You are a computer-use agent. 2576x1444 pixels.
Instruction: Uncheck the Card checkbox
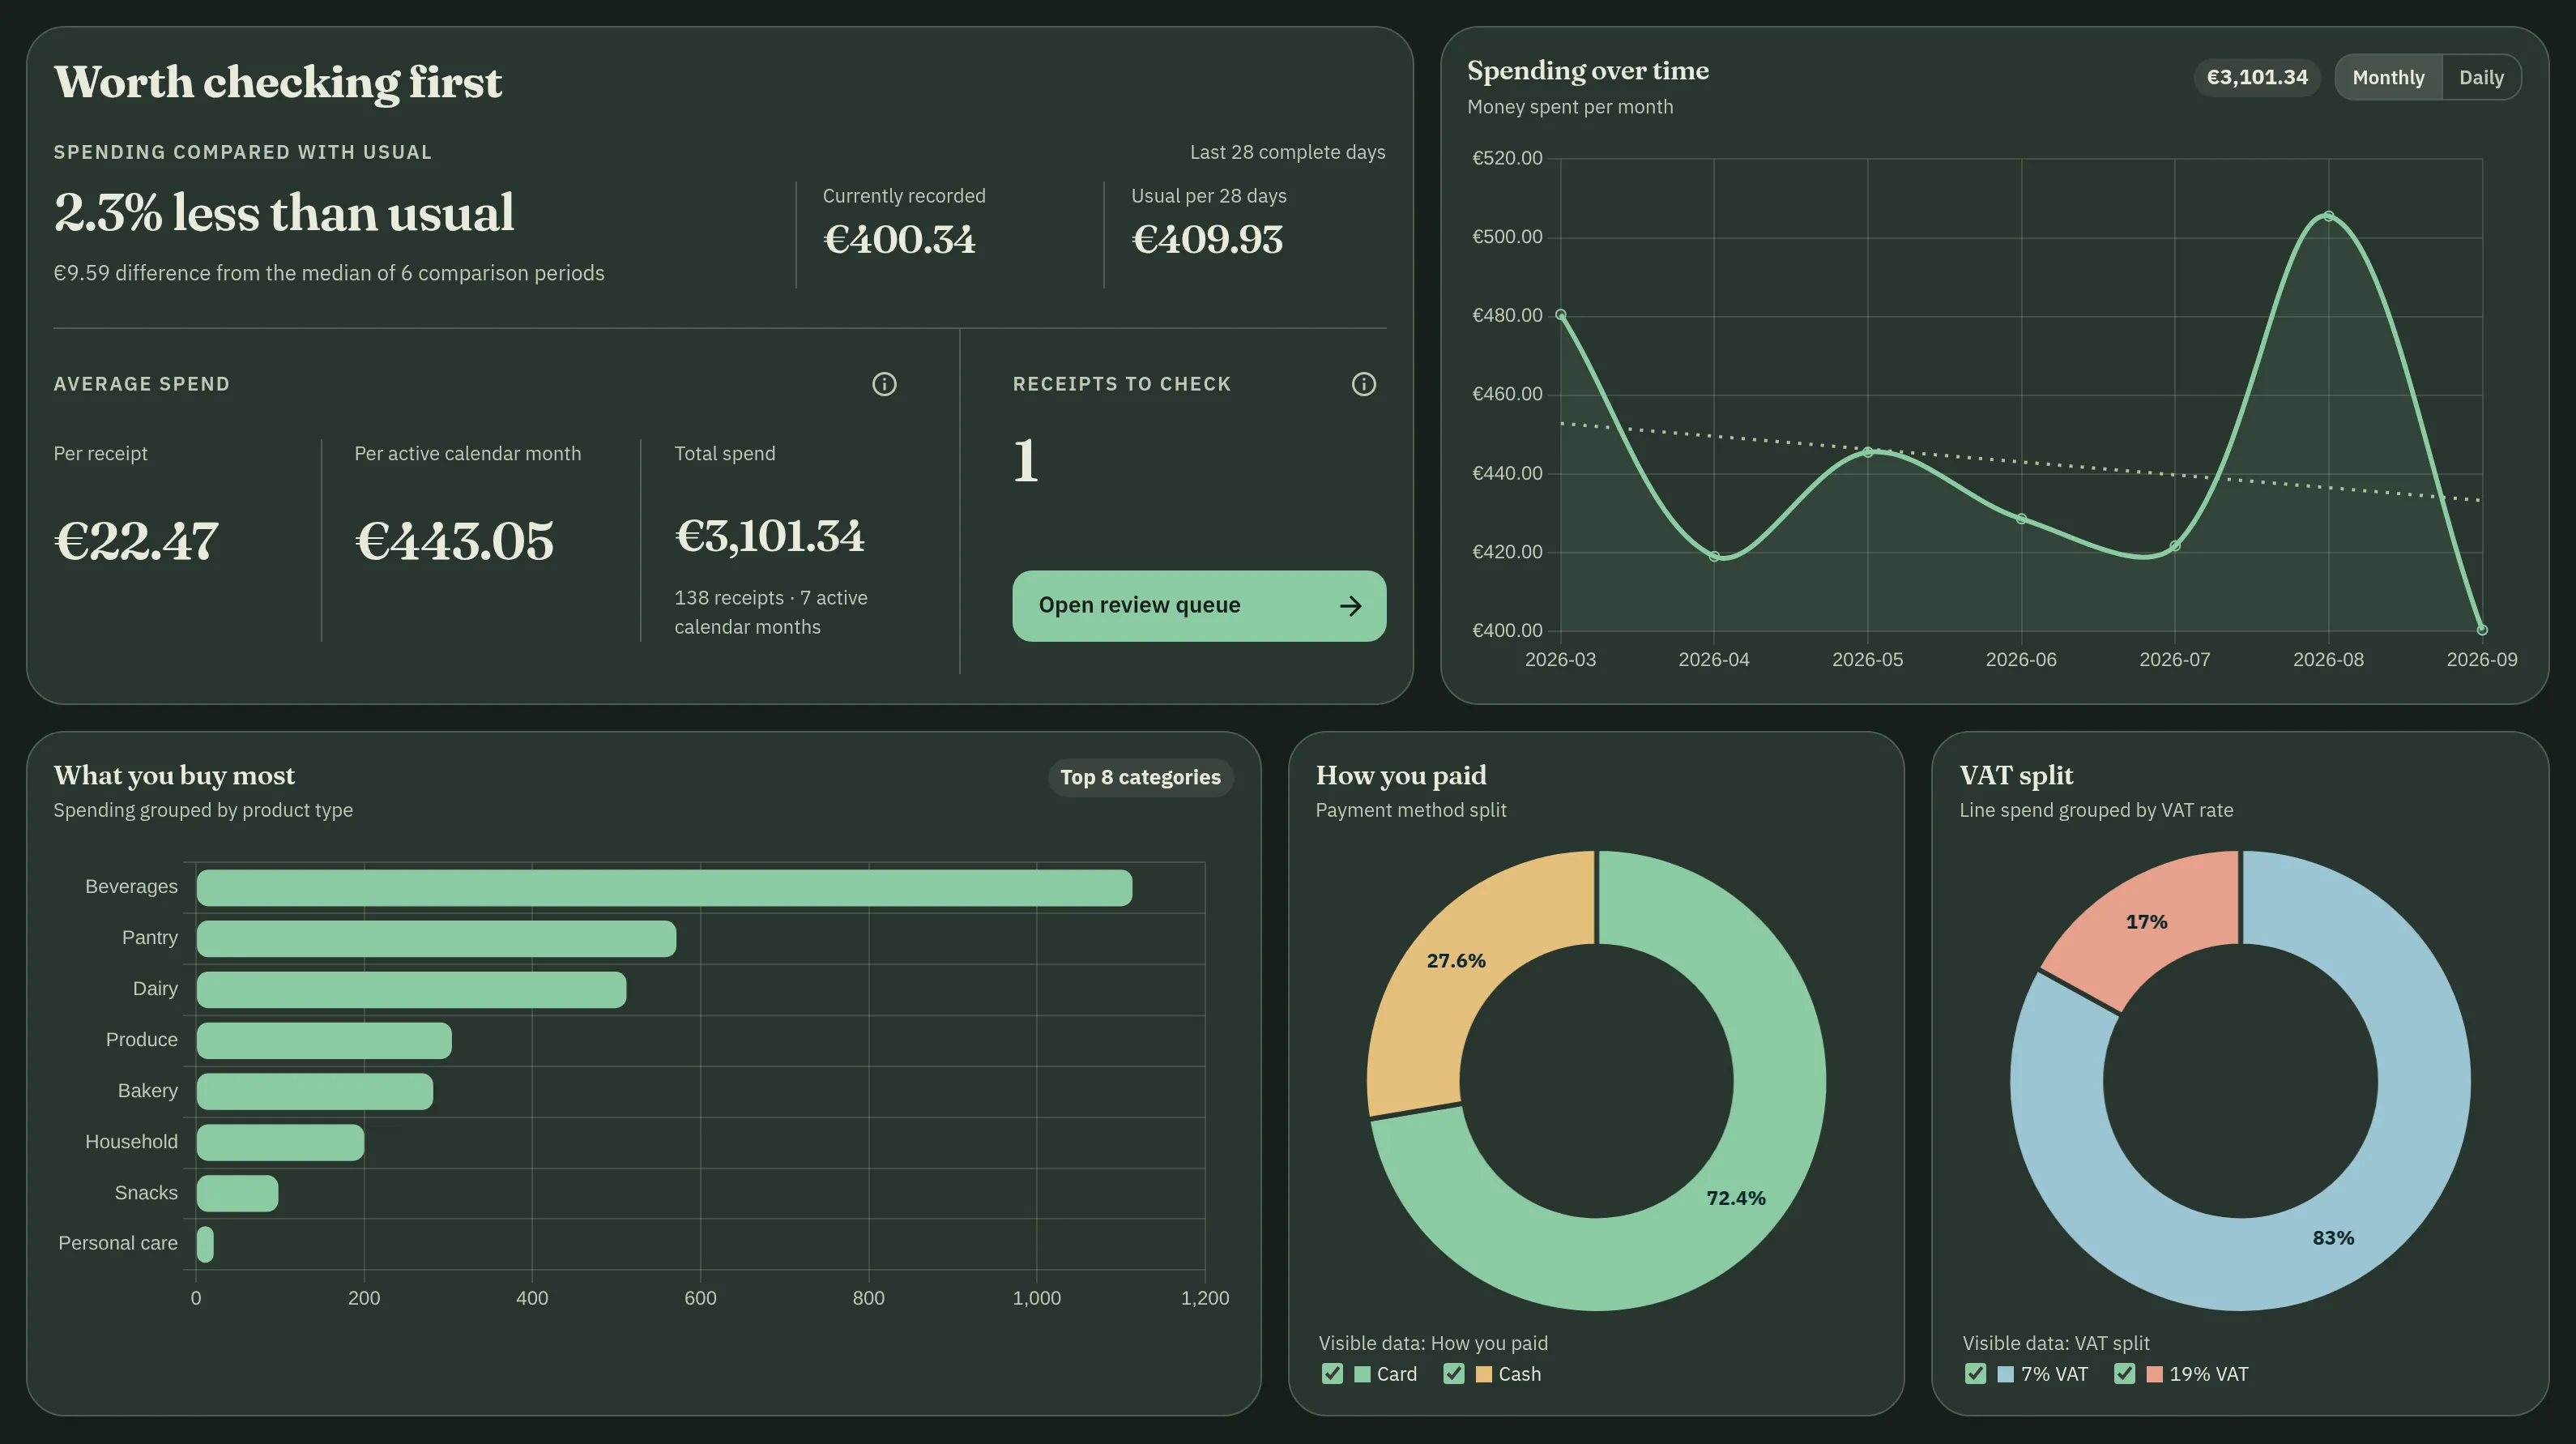pos(1332,1373)
